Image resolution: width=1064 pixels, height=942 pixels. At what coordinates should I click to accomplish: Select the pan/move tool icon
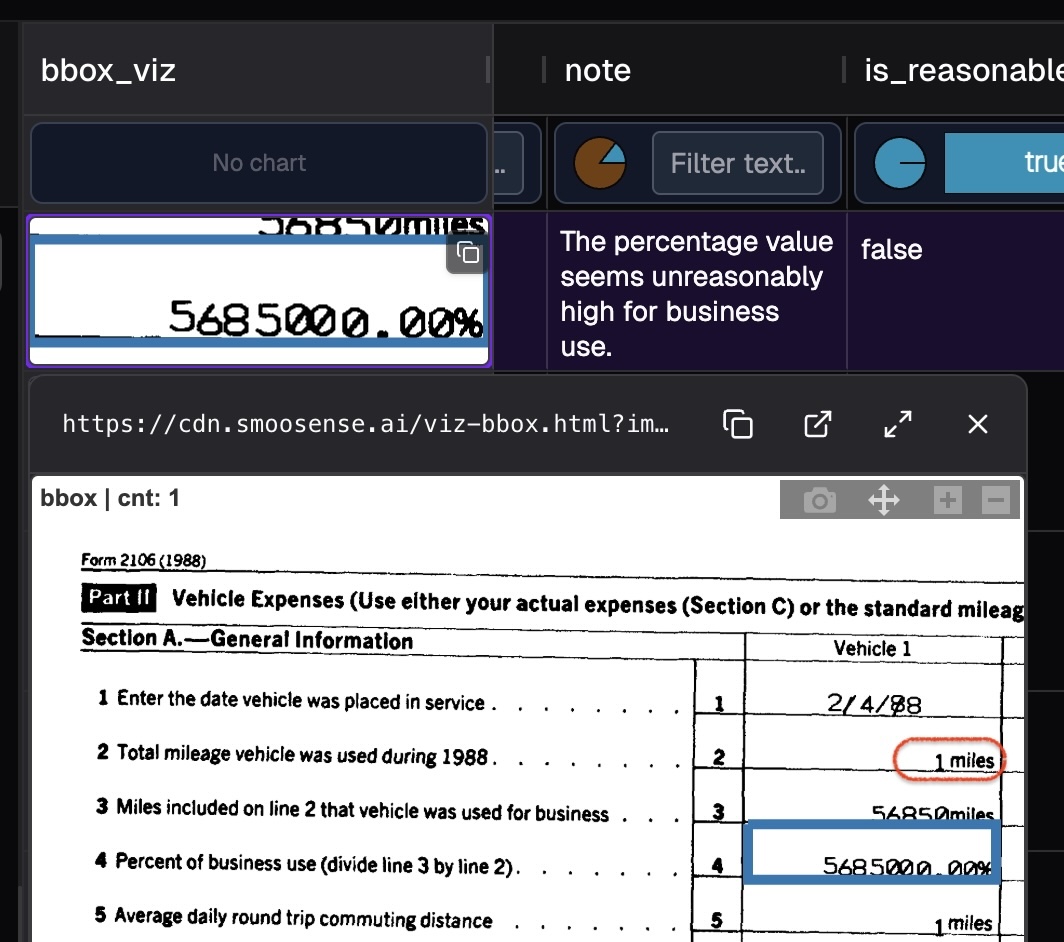pyautogui.click(x=884, y=500)
